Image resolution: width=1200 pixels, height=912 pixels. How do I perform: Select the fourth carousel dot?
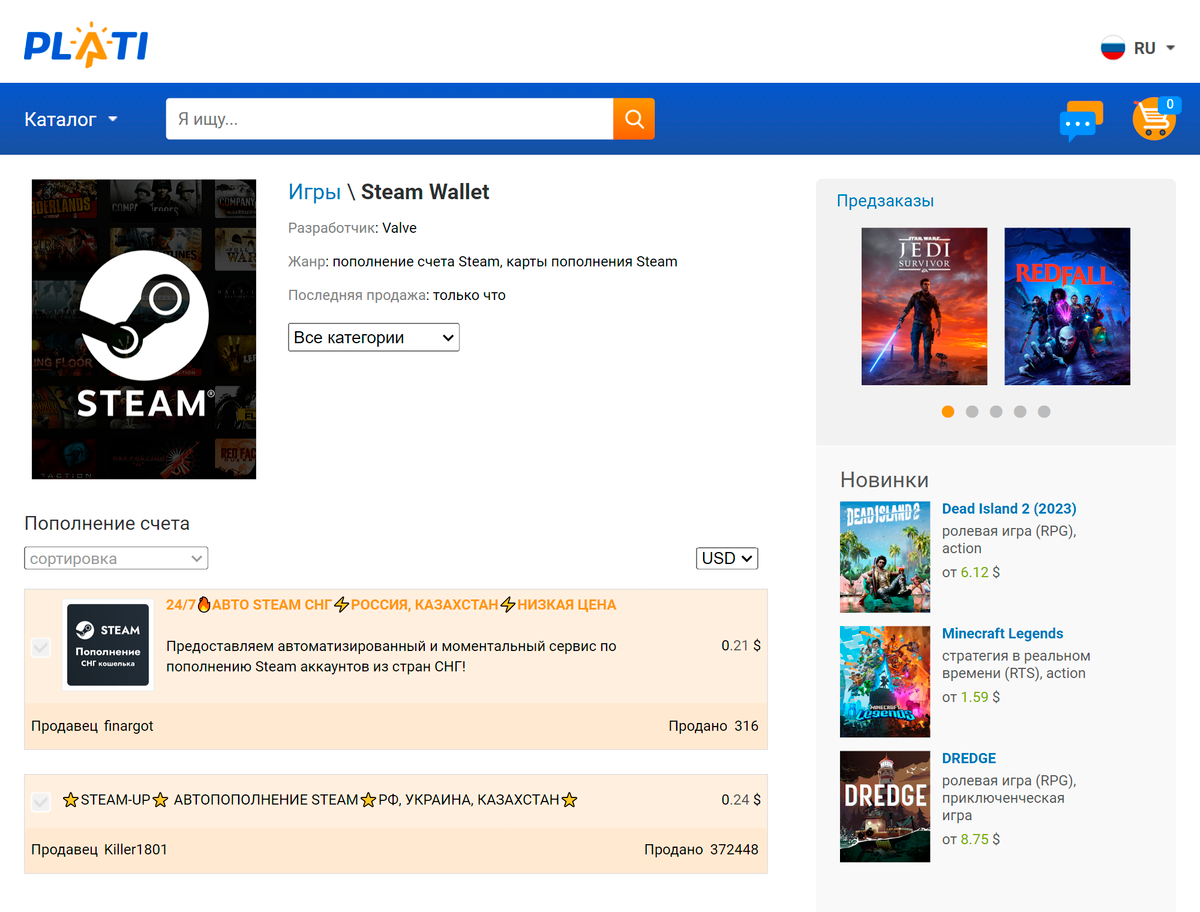pyautogui.click(x=1020, y=411)
